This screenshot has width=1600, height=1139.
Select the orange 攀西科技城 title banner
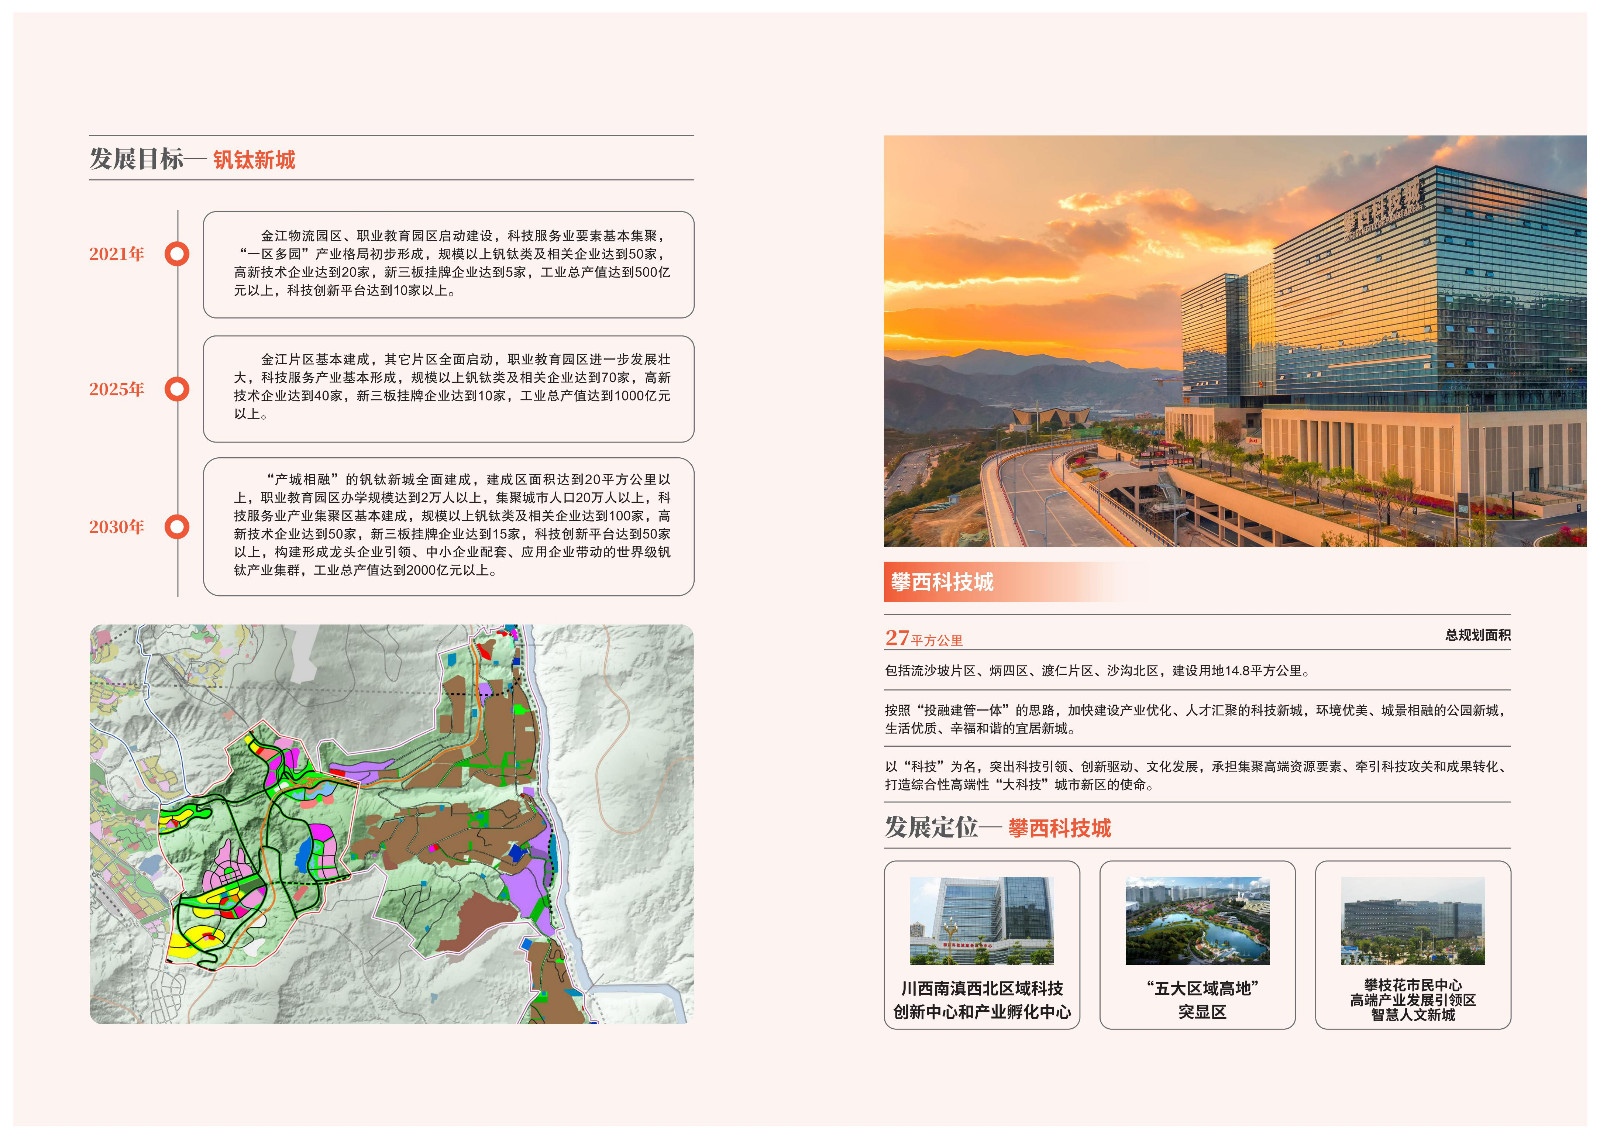[x=1000, y=582]
